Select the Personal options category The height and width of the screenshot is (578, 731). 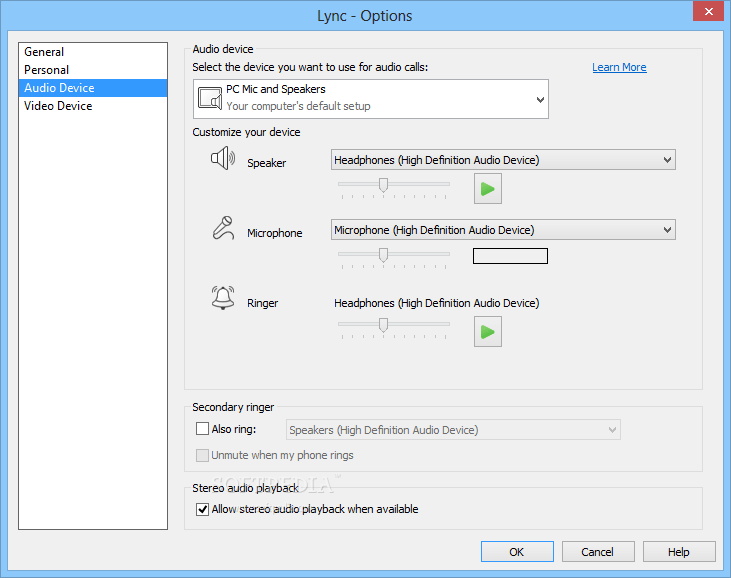coord(93,70)
